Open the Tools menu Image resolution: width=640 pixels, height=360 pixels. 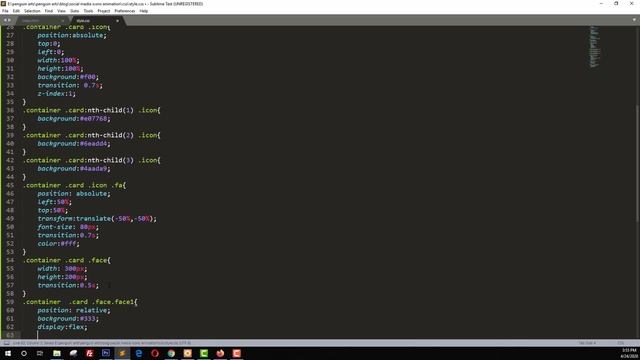[x=88, y=11]
